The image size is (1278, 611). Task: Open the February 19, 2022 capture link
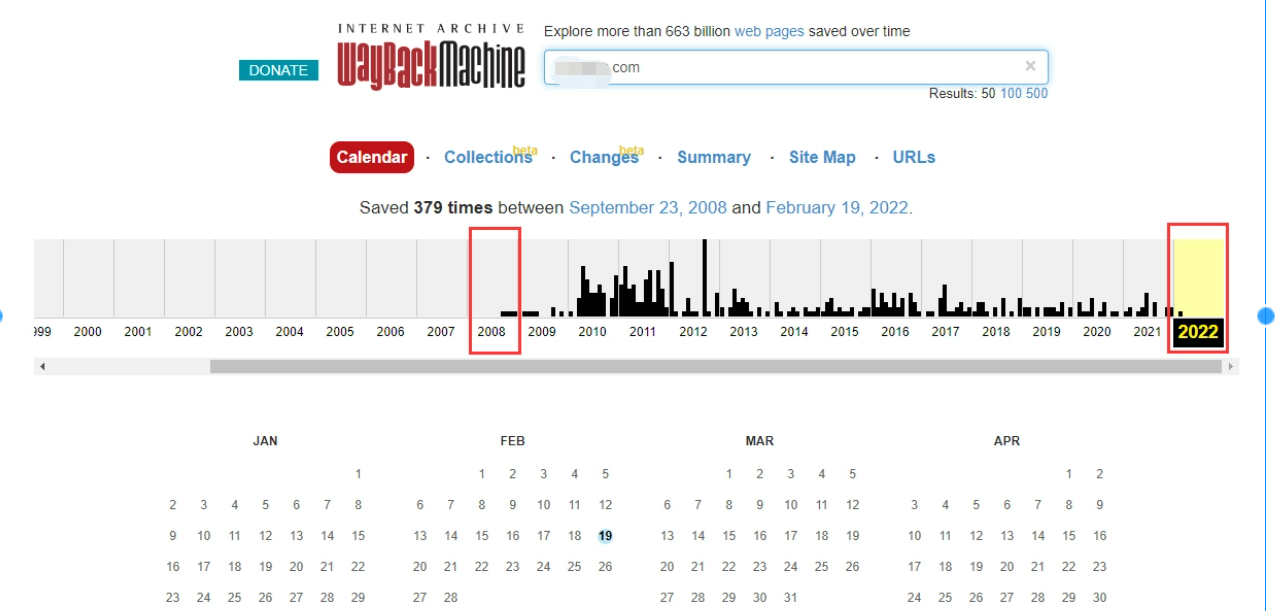pyautogui.click(x=837, y=208)
